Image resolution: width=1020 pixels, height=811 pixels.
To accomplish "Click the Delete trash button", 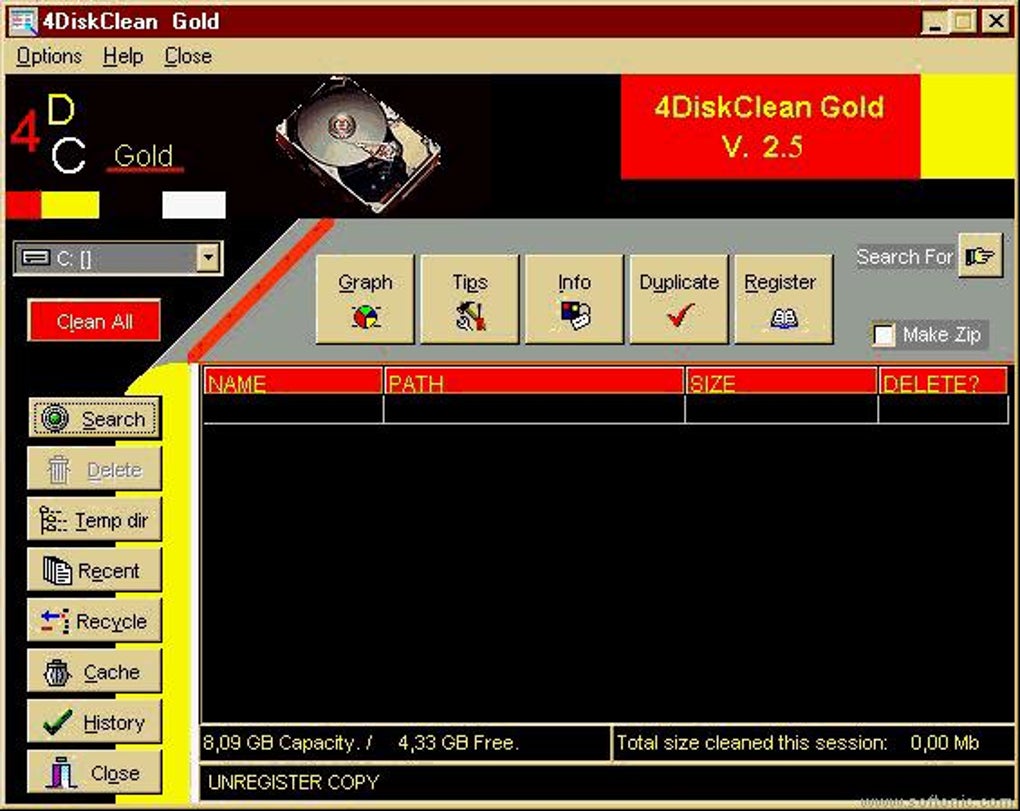I will click(x=95, y=469).
